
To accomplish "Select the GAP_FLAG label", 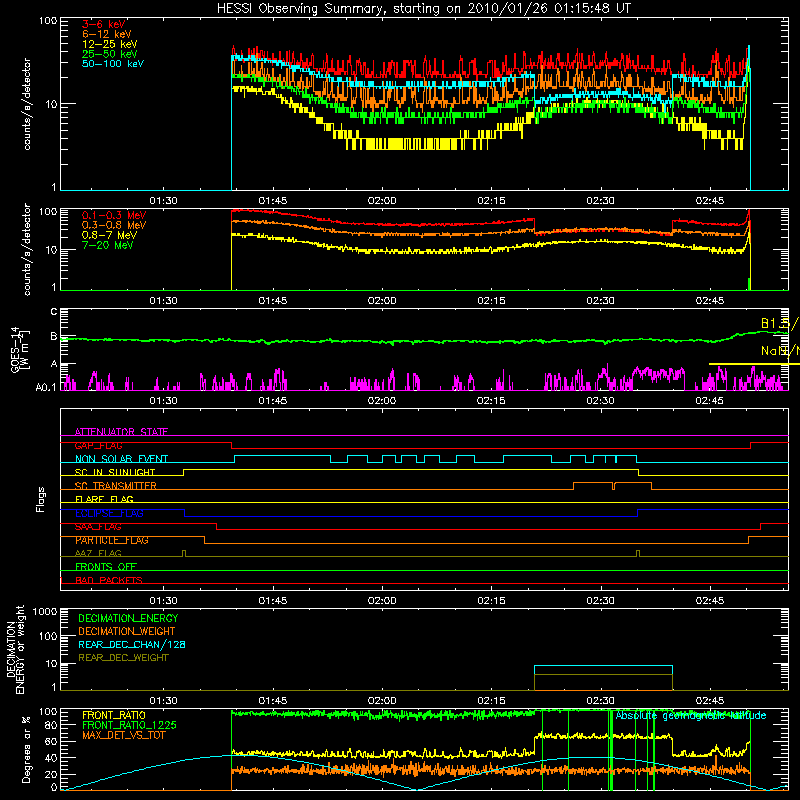I will tap(98, 445).
